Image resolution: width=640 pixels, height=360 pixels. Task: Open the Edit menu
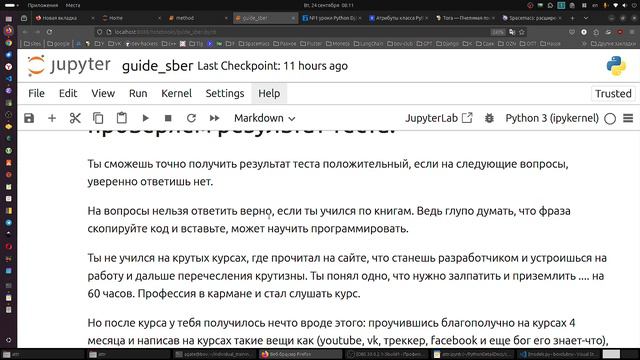(68, 93)
